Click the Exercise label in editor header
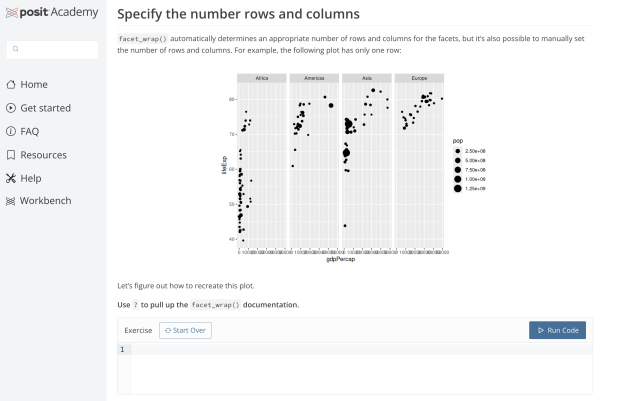 coord(138,330)
